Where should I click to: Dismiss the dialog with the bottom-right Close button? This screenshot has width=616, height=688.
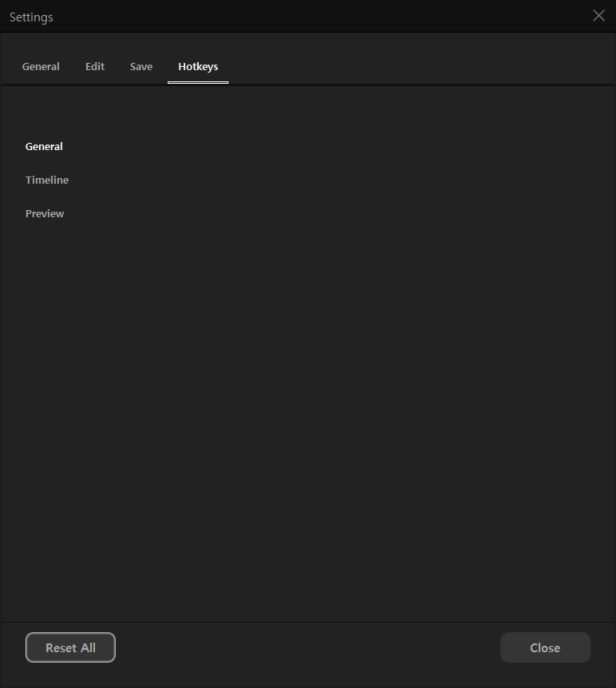click(x=545, y=648)
